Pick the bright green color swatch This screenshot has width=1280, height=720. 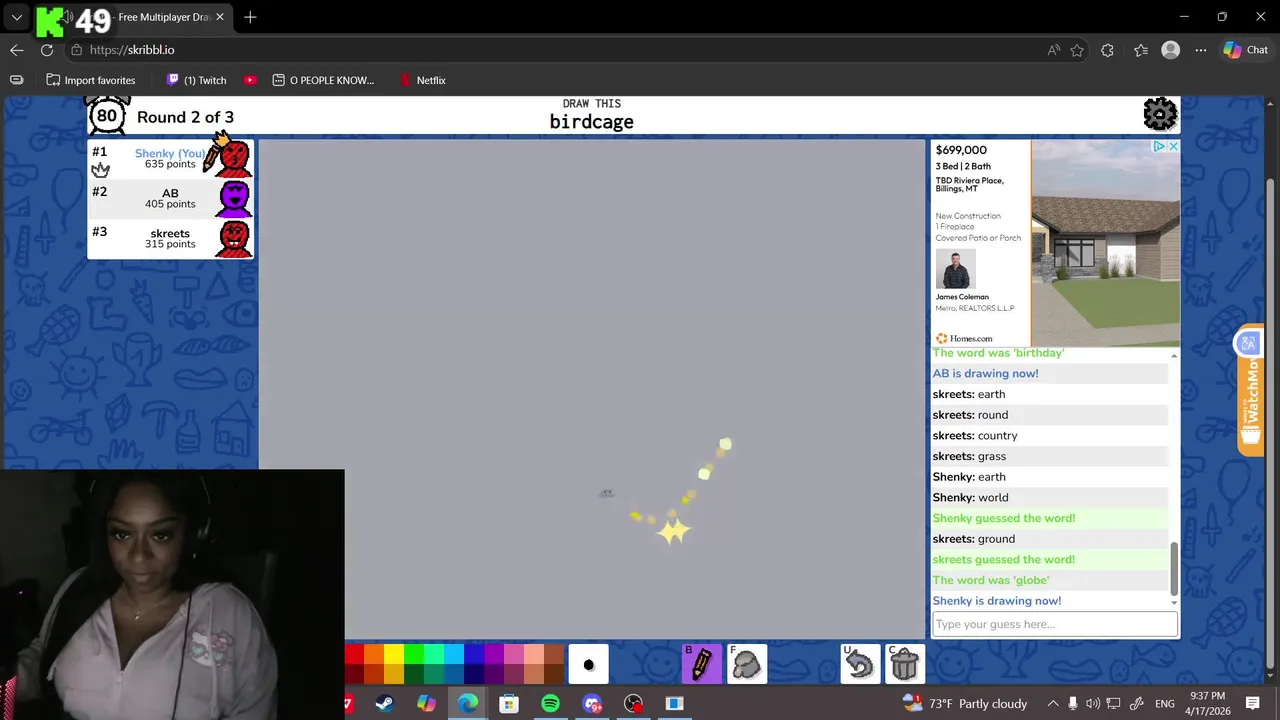[414, 654]
